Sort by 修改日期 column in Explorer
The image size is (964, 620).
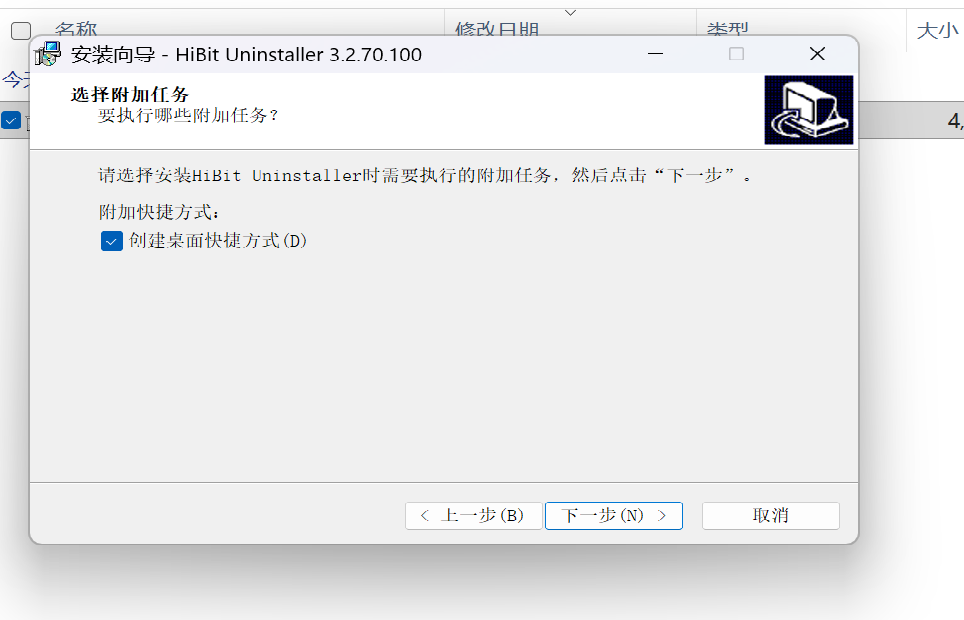(497, 30)
